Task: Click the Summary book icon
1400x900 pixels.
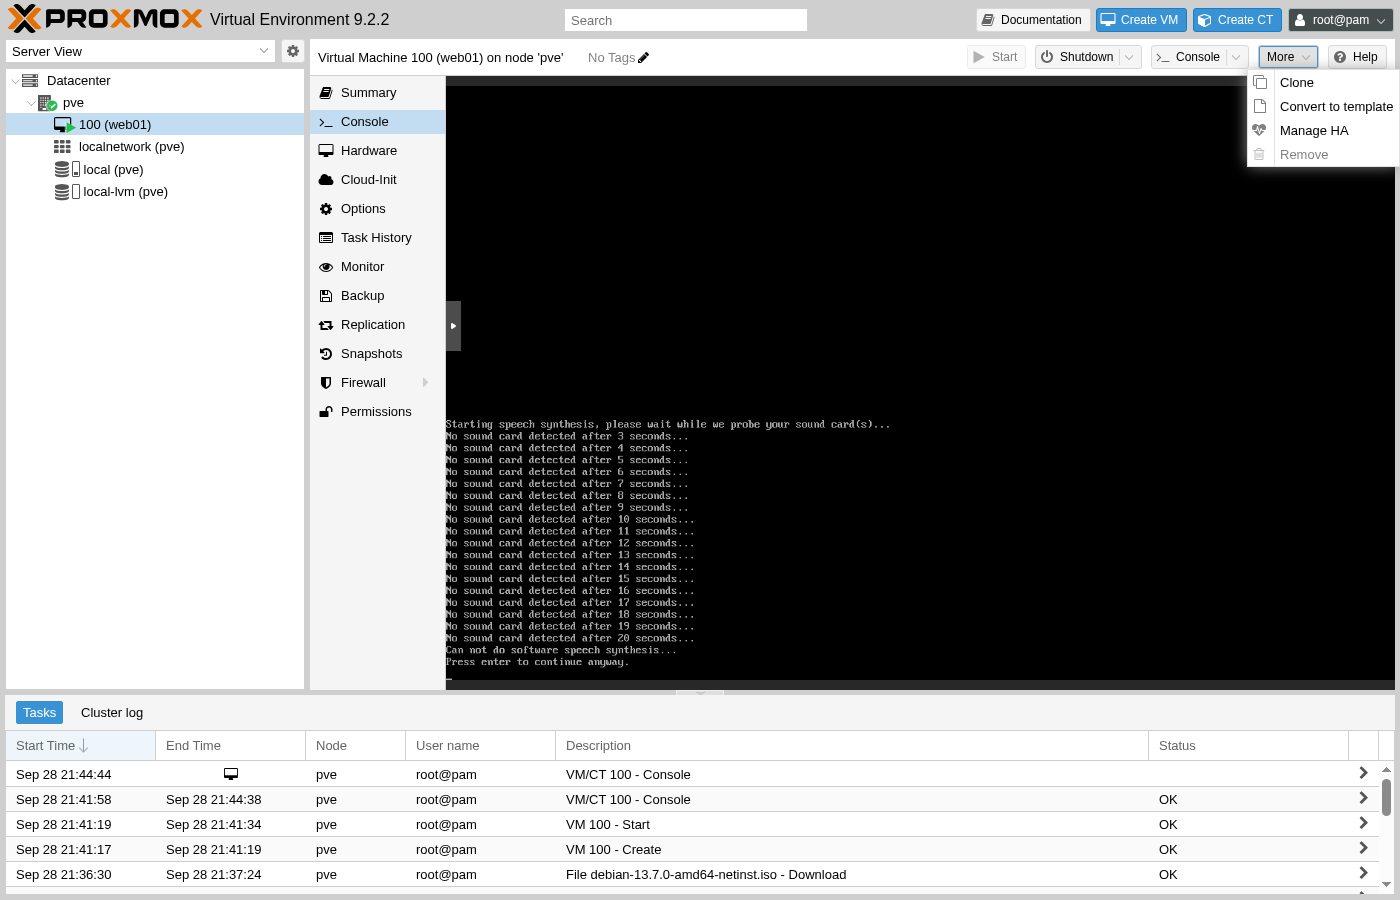Action: click(326, 93)
